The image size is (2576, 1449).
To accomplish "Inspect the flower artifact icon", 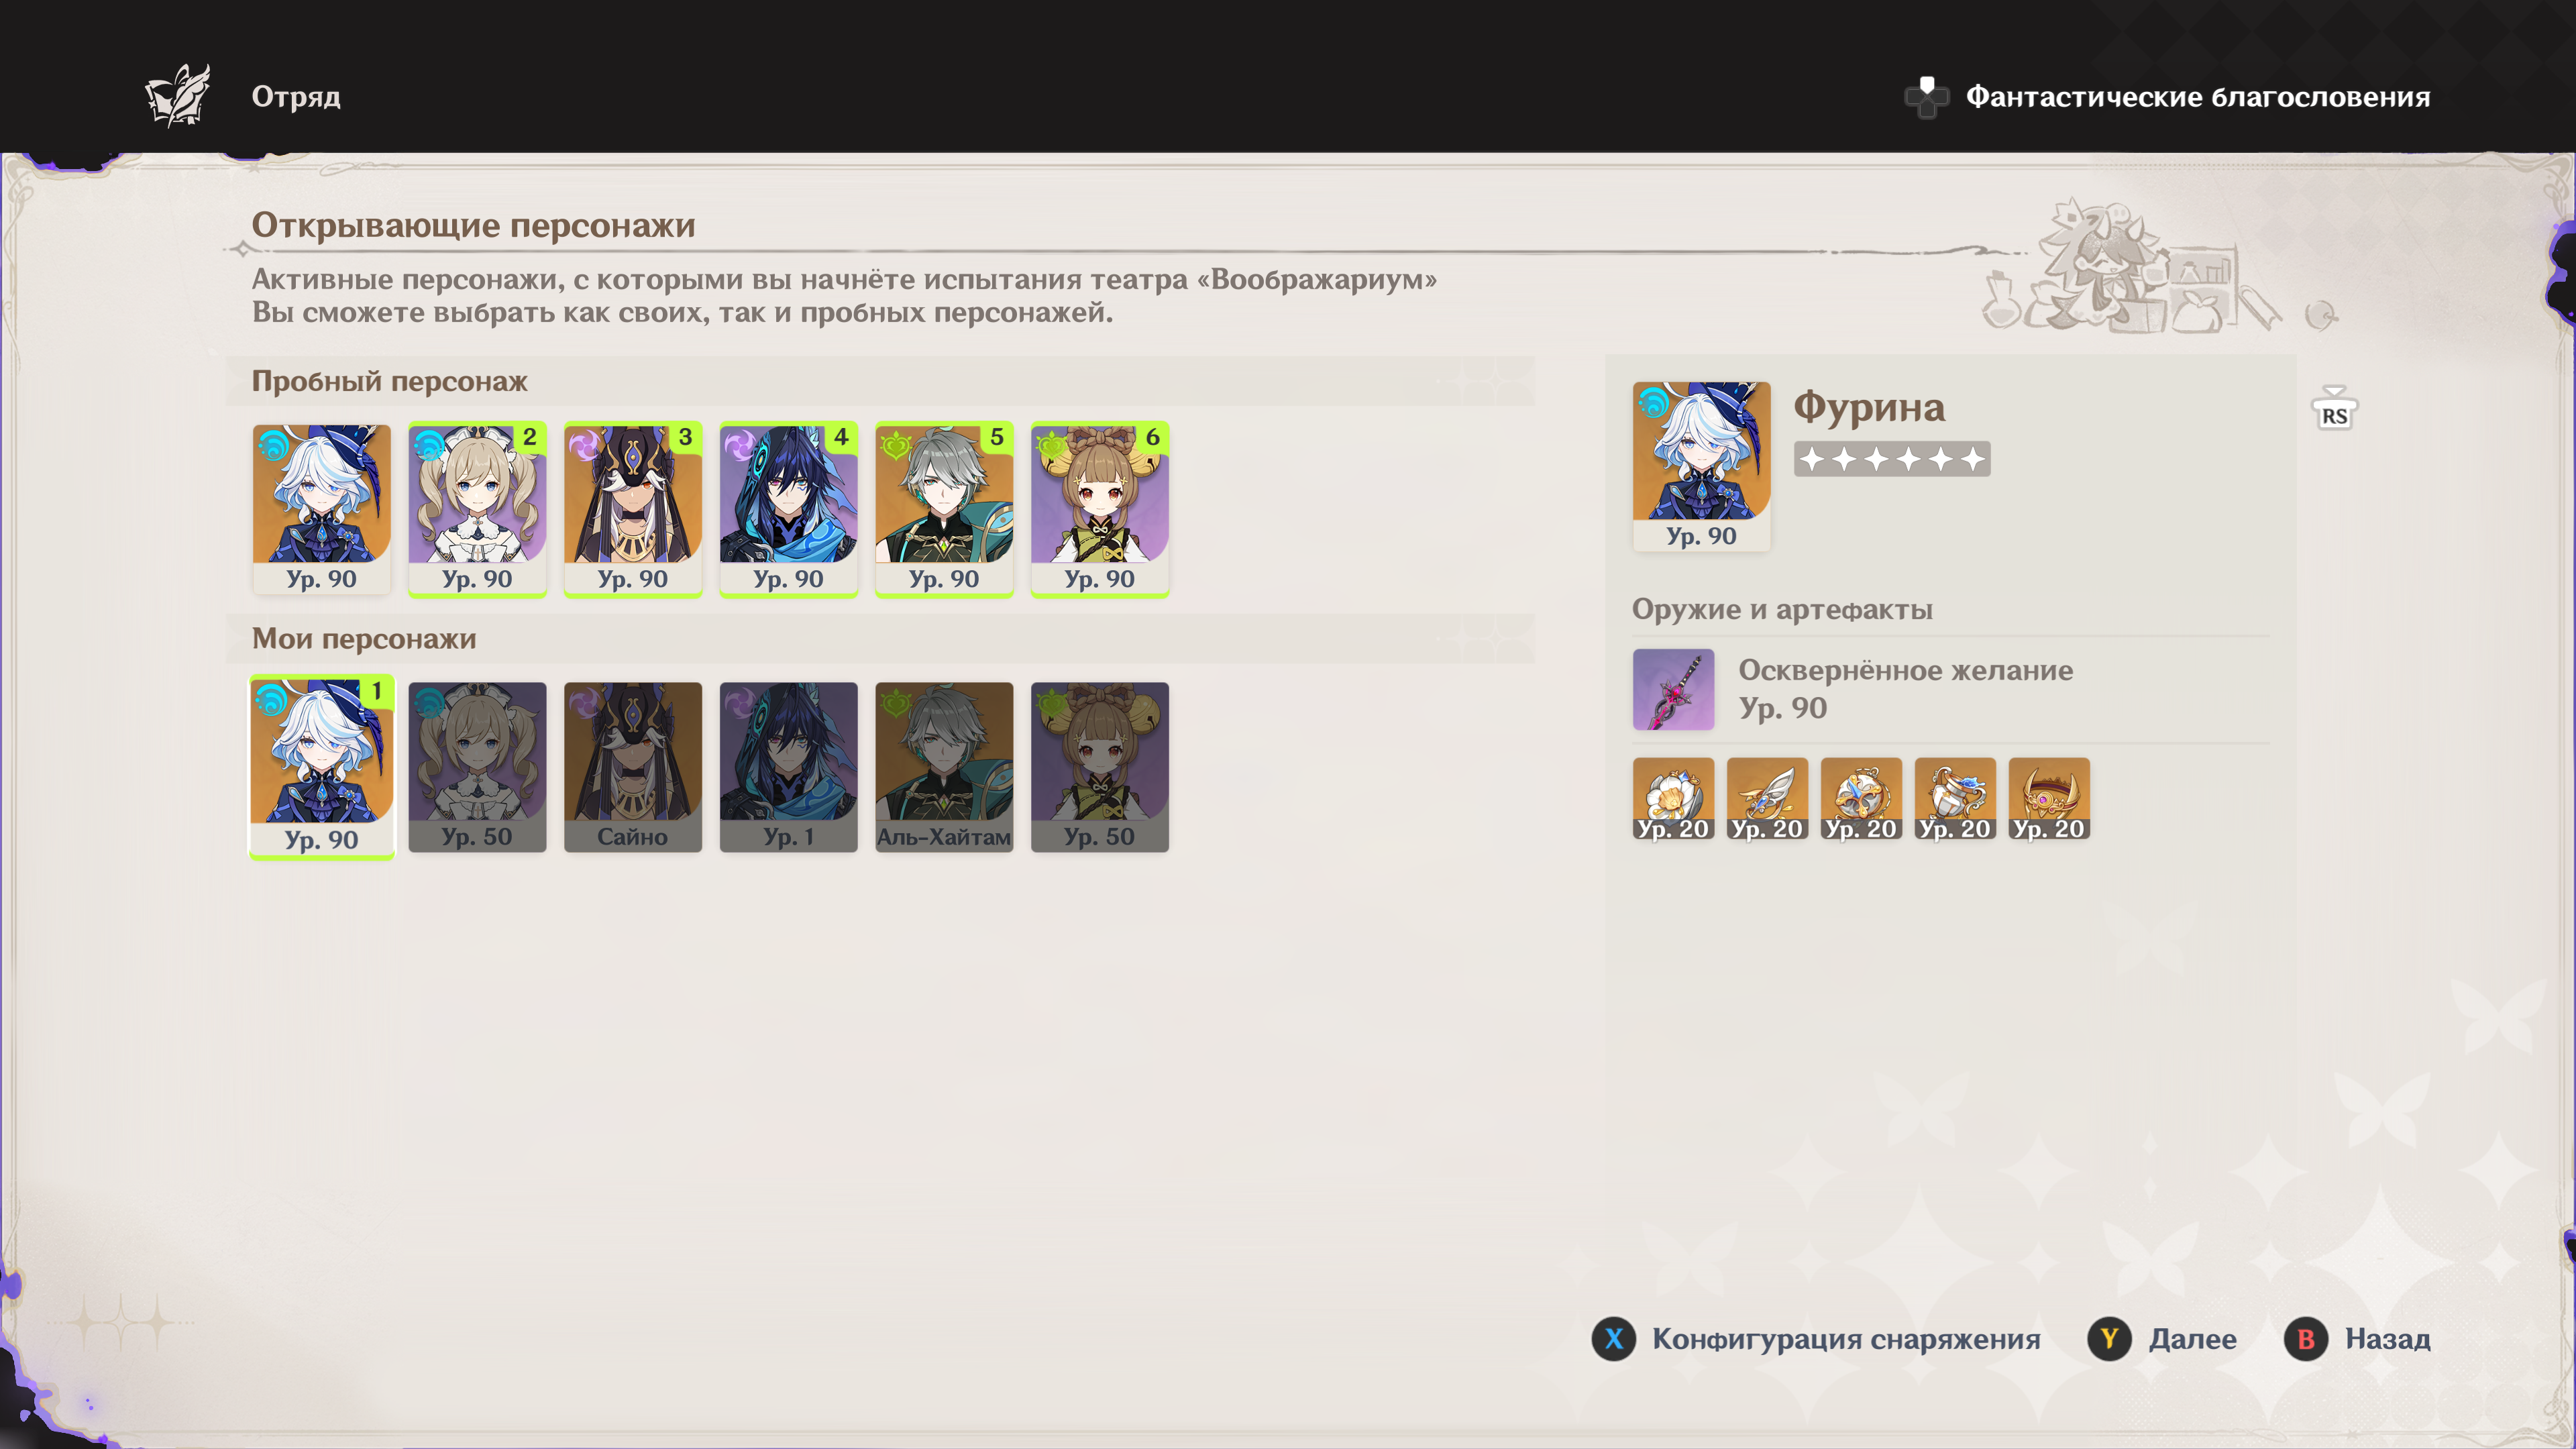I will click(x=1673, y=798).
